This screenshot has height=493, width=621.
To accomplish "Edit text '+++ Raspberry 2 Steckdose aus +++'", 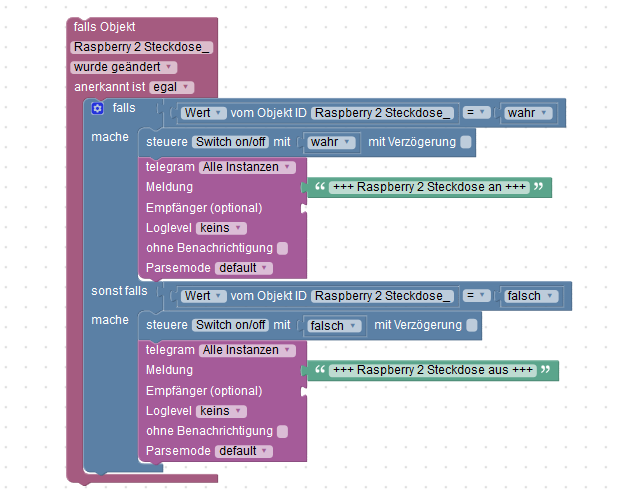I will pos(433,370).
